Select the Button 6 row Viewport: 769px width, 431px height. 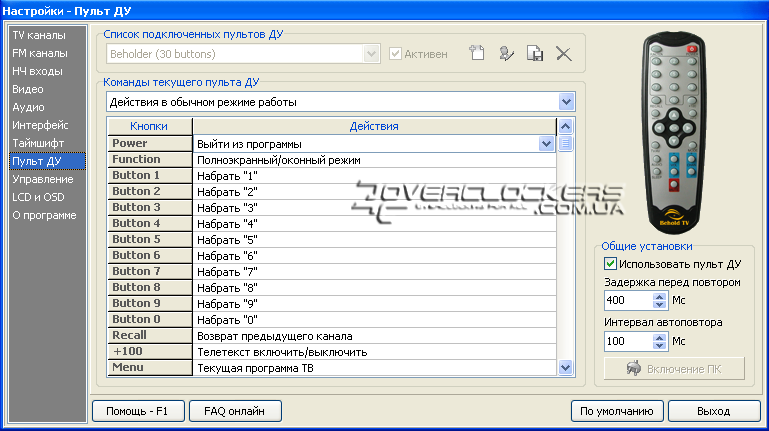(x=150, y=255)
